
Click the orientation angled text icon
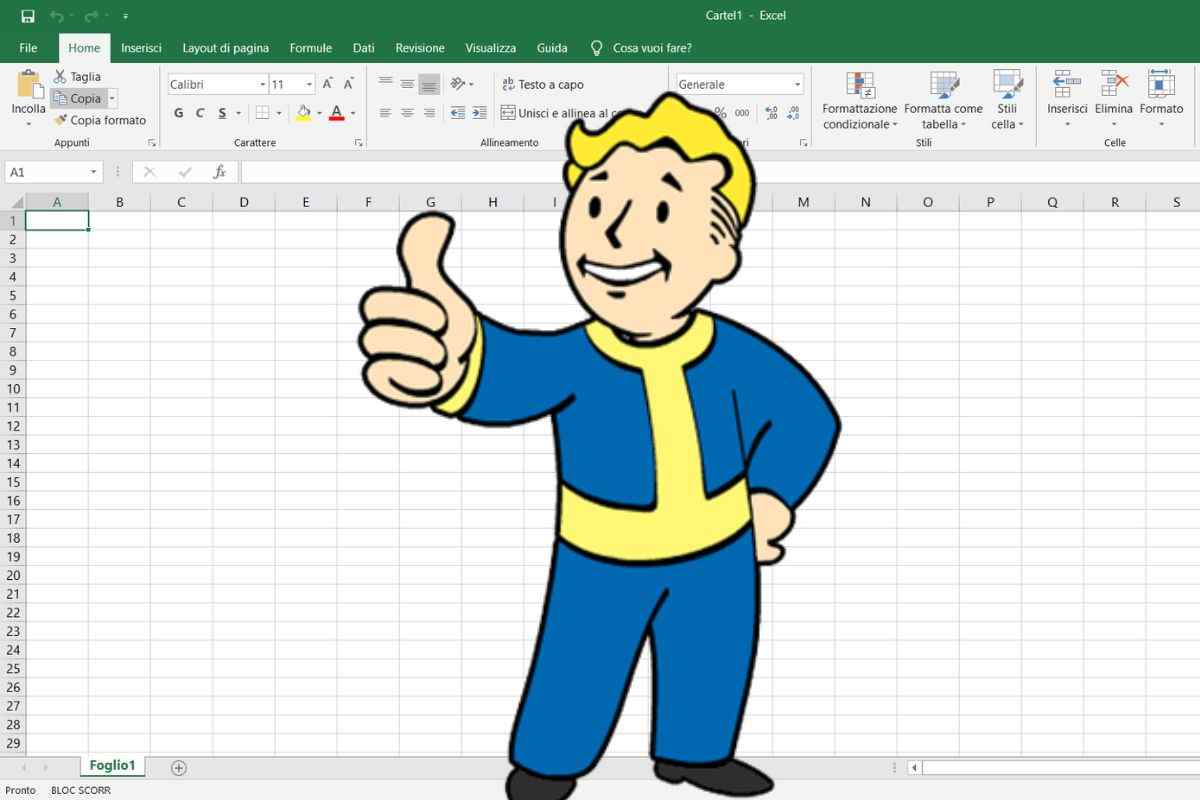pos(458,84)
